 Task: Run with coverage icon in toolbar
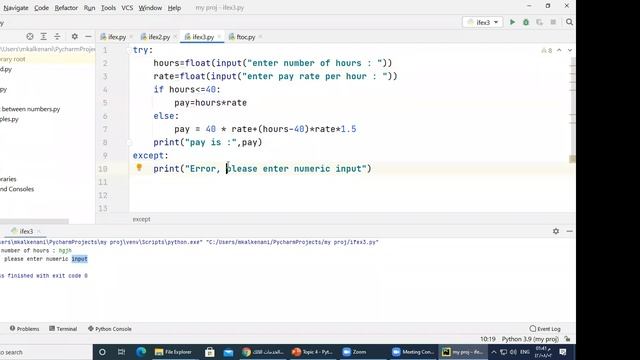539,22
